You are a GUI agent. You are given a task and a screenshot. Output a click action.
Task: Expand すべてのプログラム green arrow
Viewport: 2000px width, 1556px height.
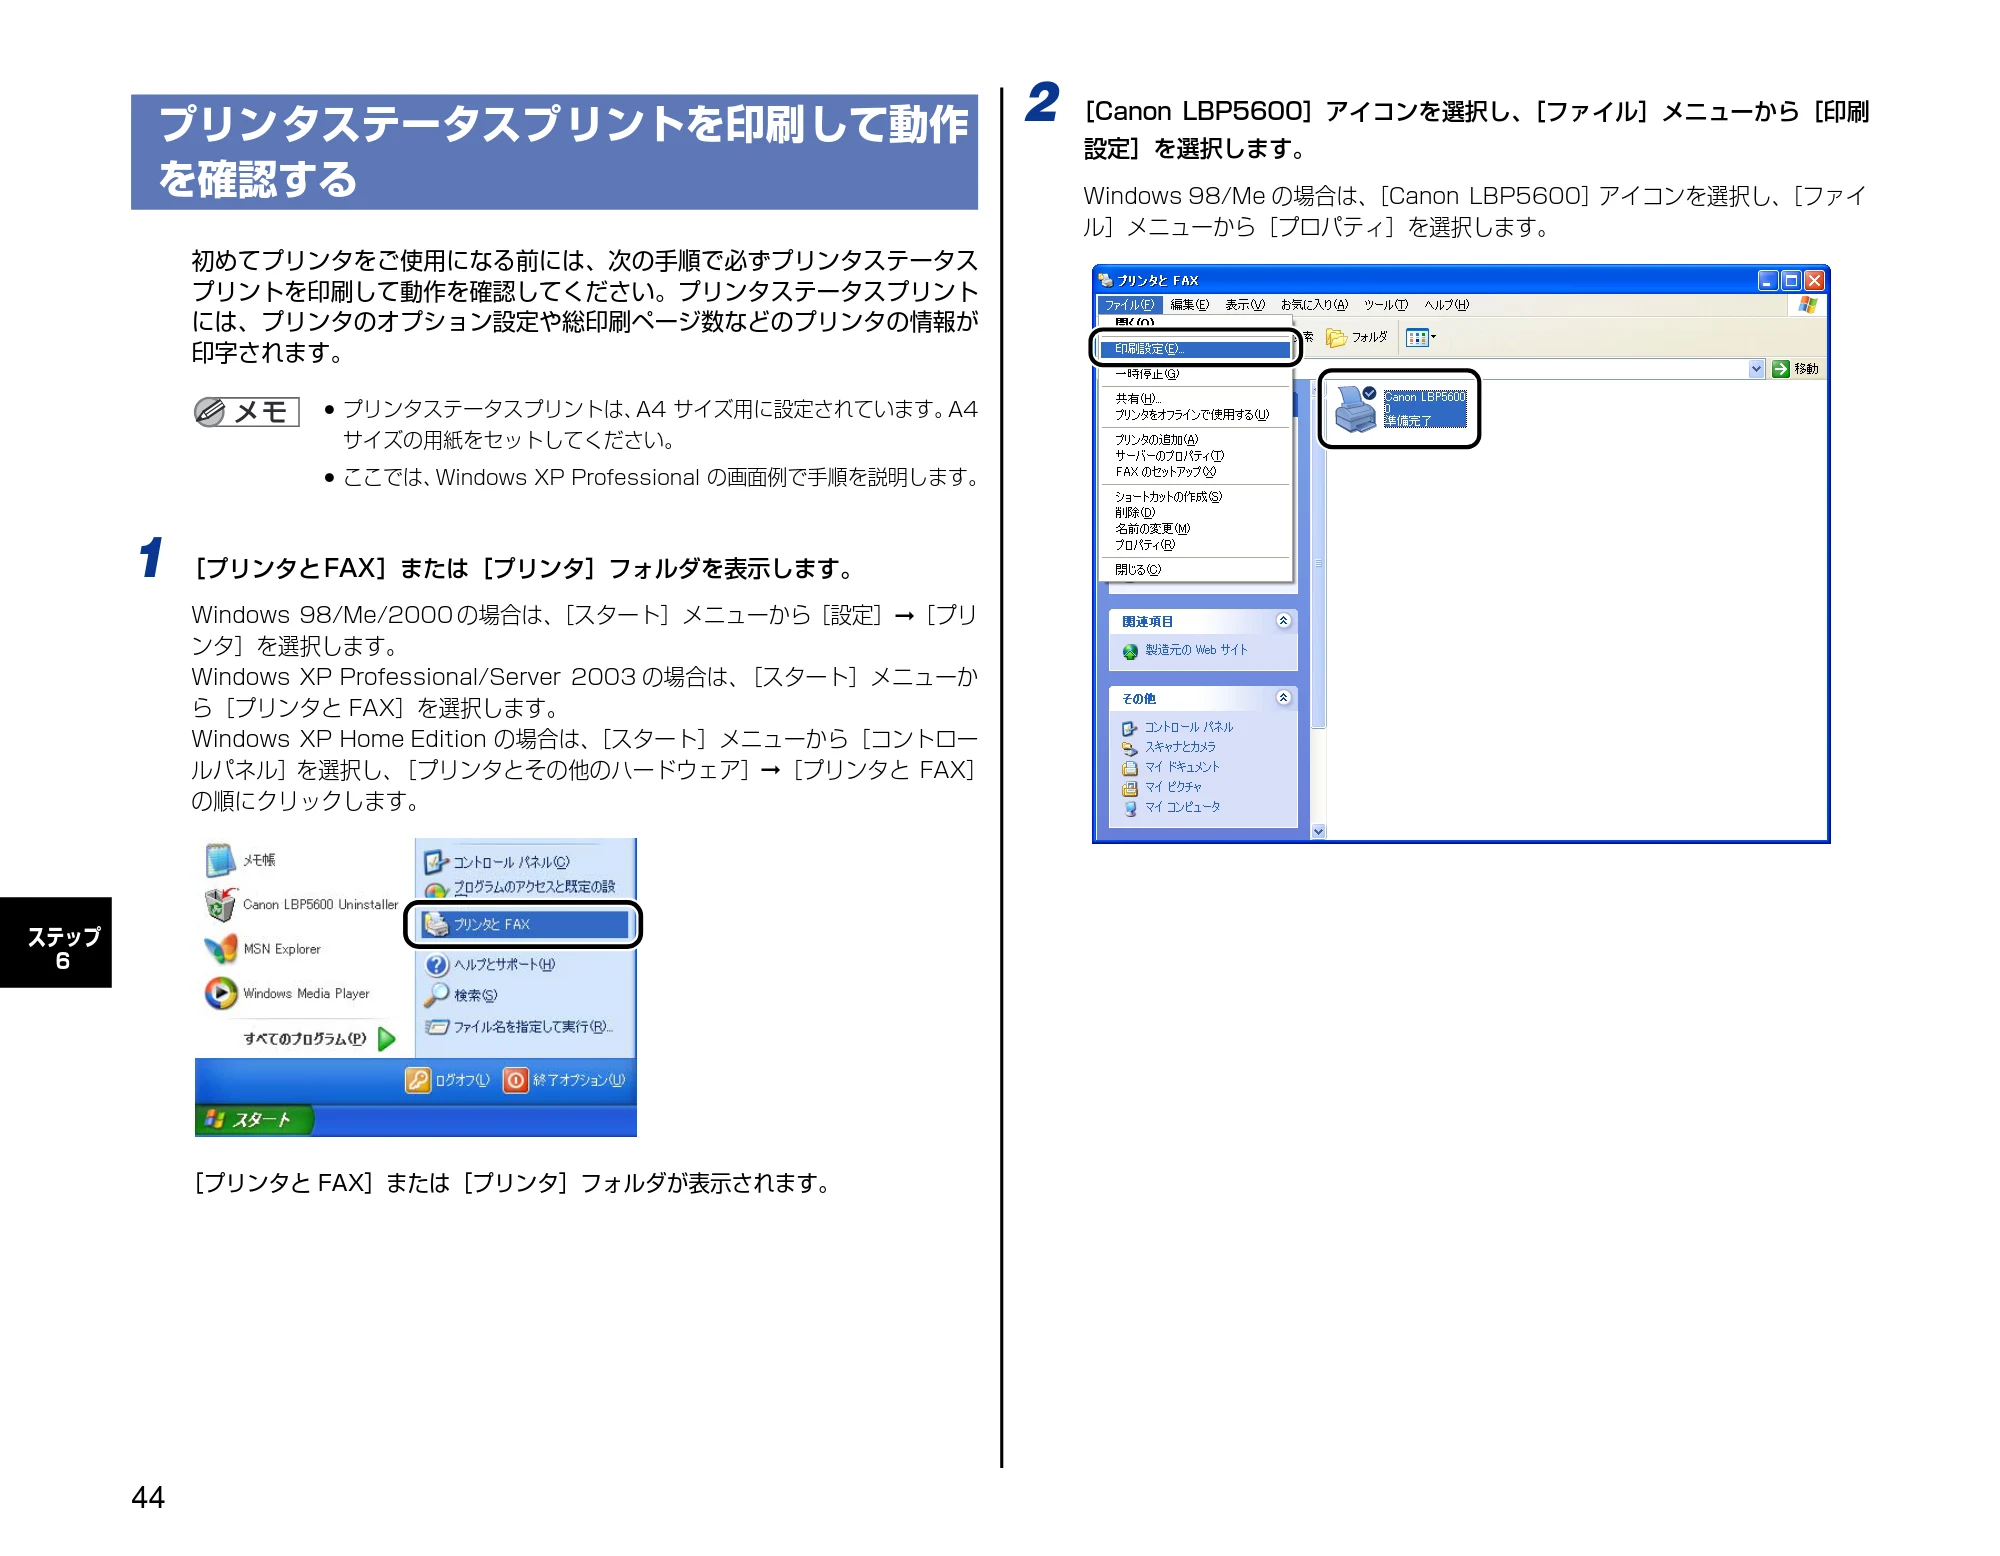[x=388, y=1039]
